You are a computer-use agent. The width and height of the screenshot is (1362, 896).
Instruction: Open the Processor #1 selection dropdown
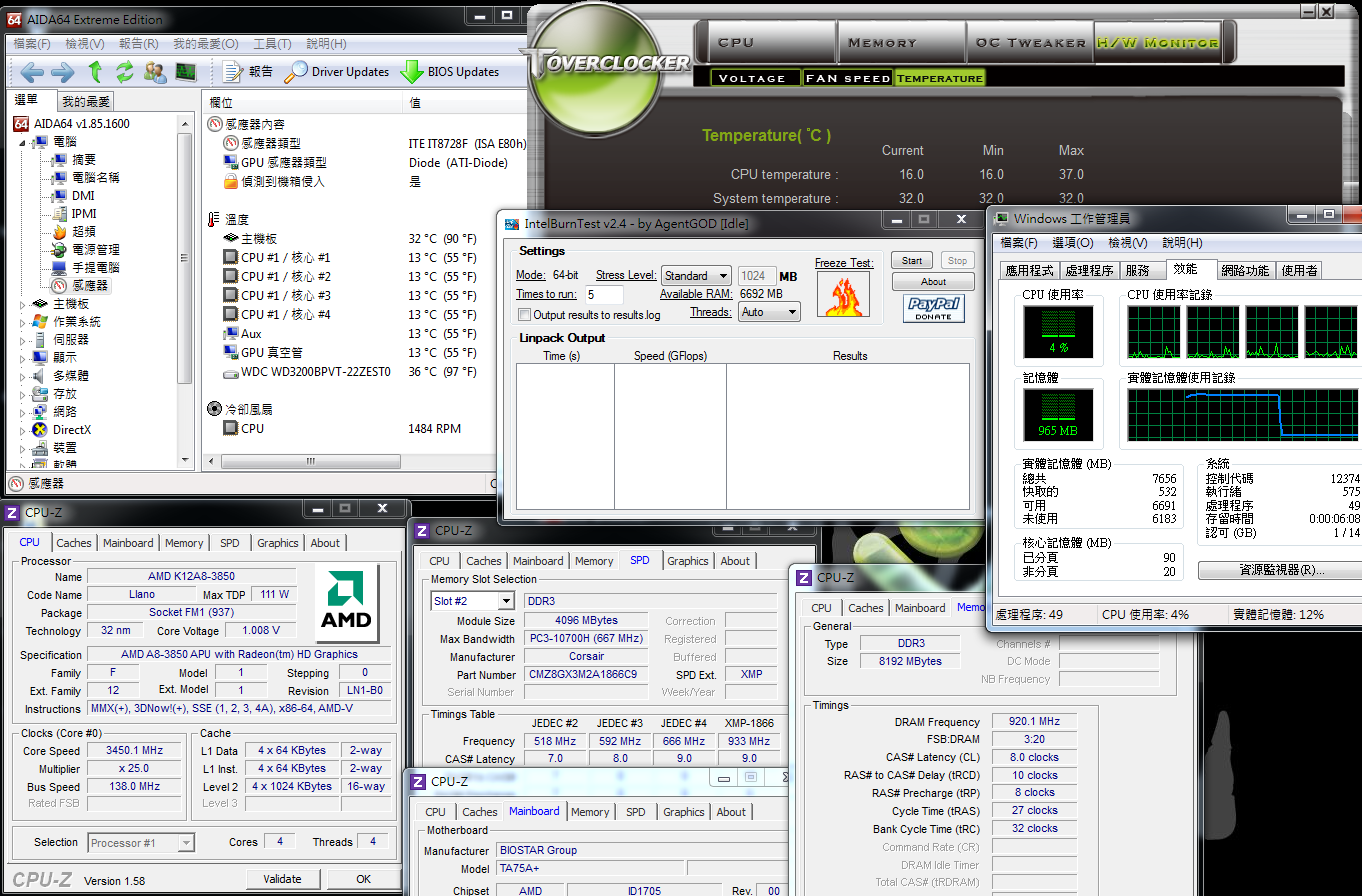(141, 843)
